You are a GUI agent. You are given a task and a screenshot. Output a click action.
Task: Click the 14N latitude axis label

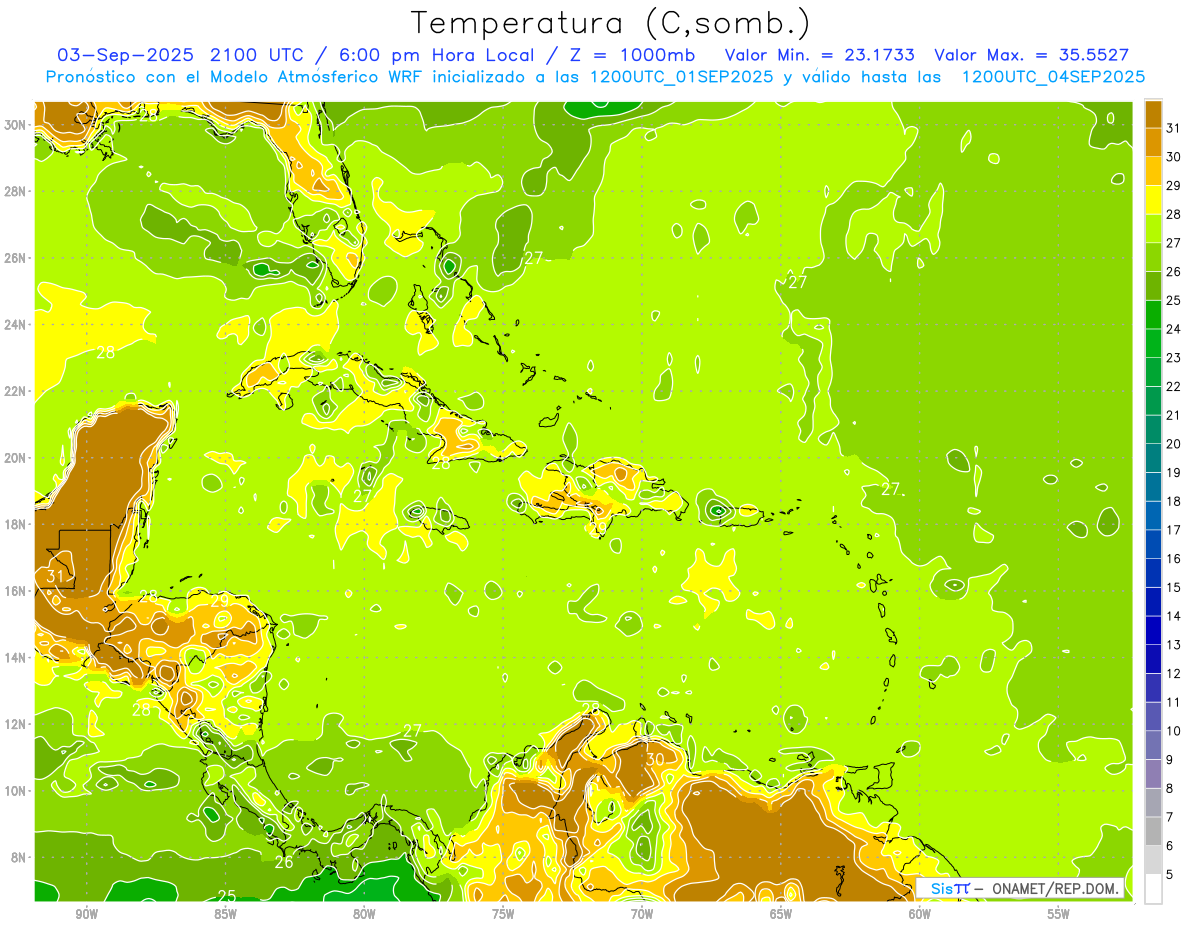[15, 657]
